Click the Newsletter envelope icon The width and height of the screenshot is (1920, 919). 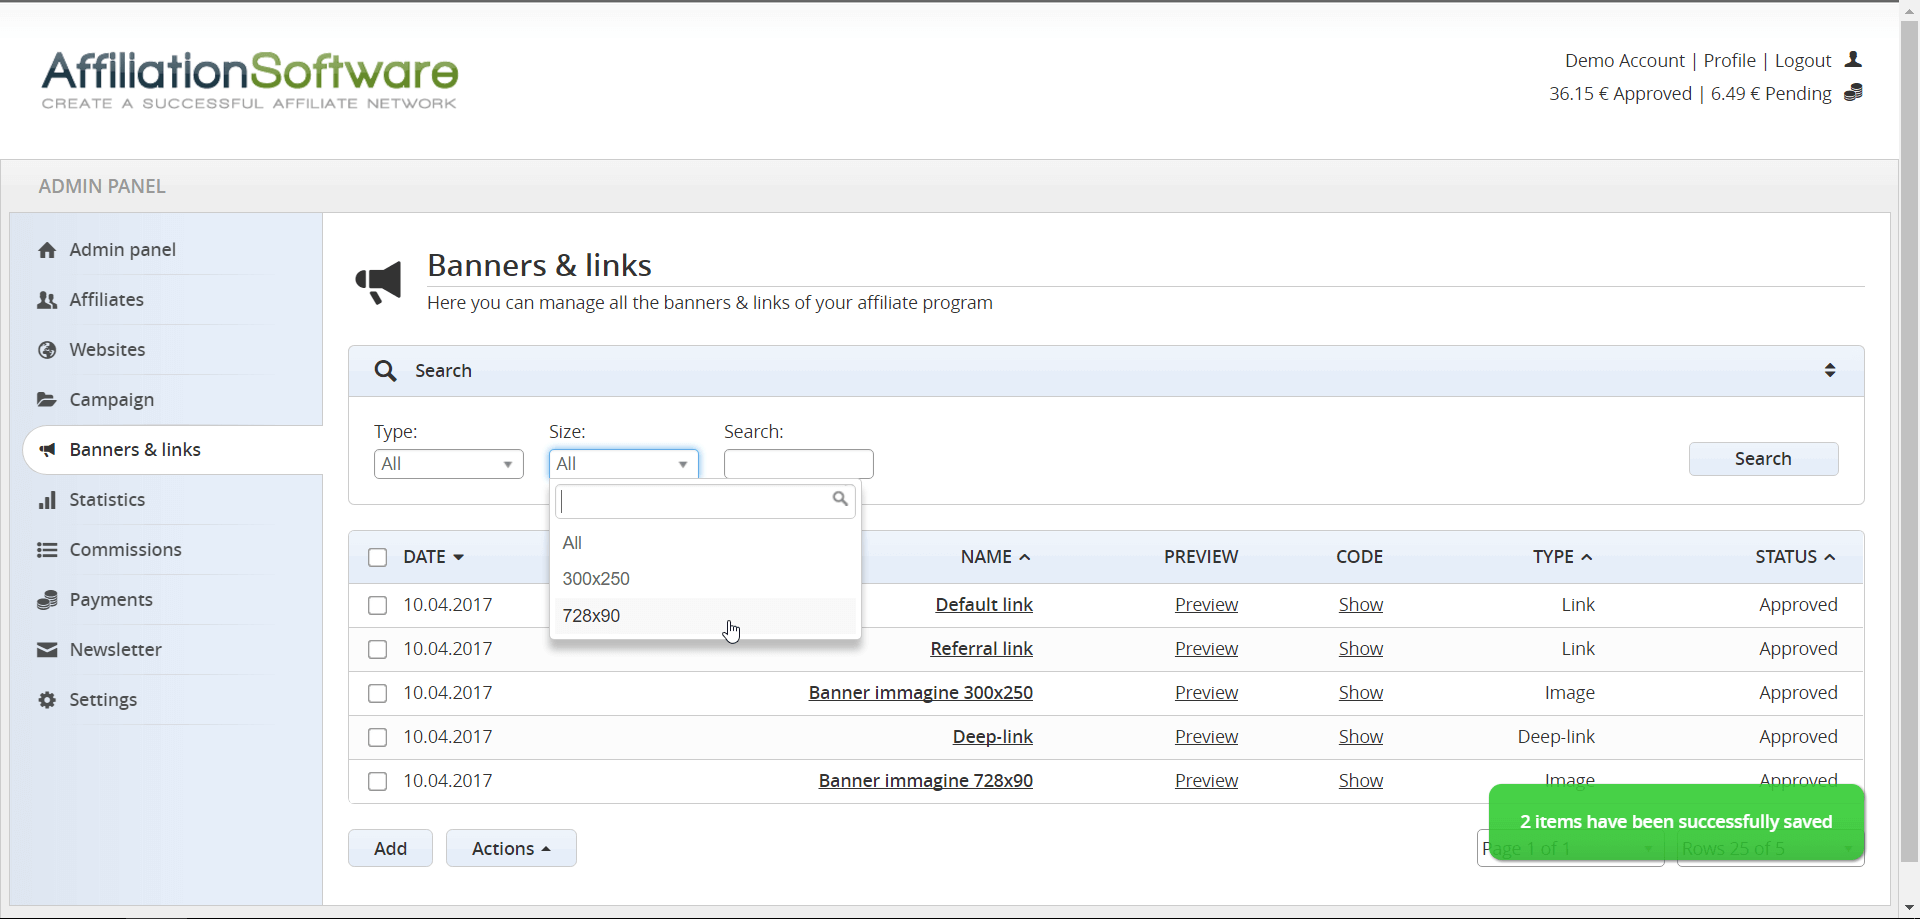click(47, 650)
